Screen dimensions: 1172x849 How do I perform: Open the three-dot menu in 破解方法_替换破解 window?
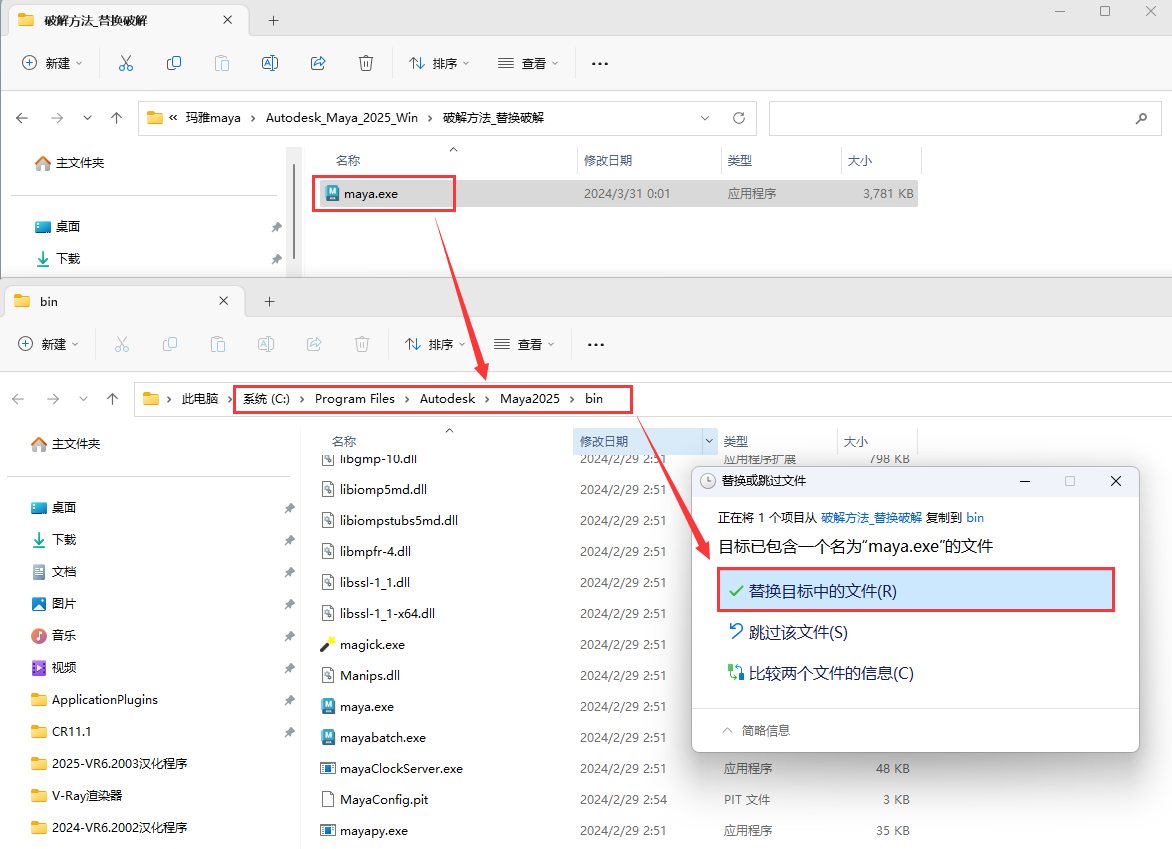click(599, 64)
